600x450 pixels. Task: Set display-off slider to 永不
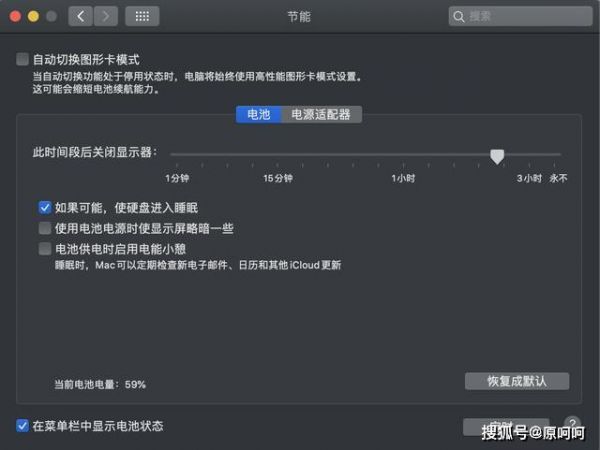pos(554,155)
